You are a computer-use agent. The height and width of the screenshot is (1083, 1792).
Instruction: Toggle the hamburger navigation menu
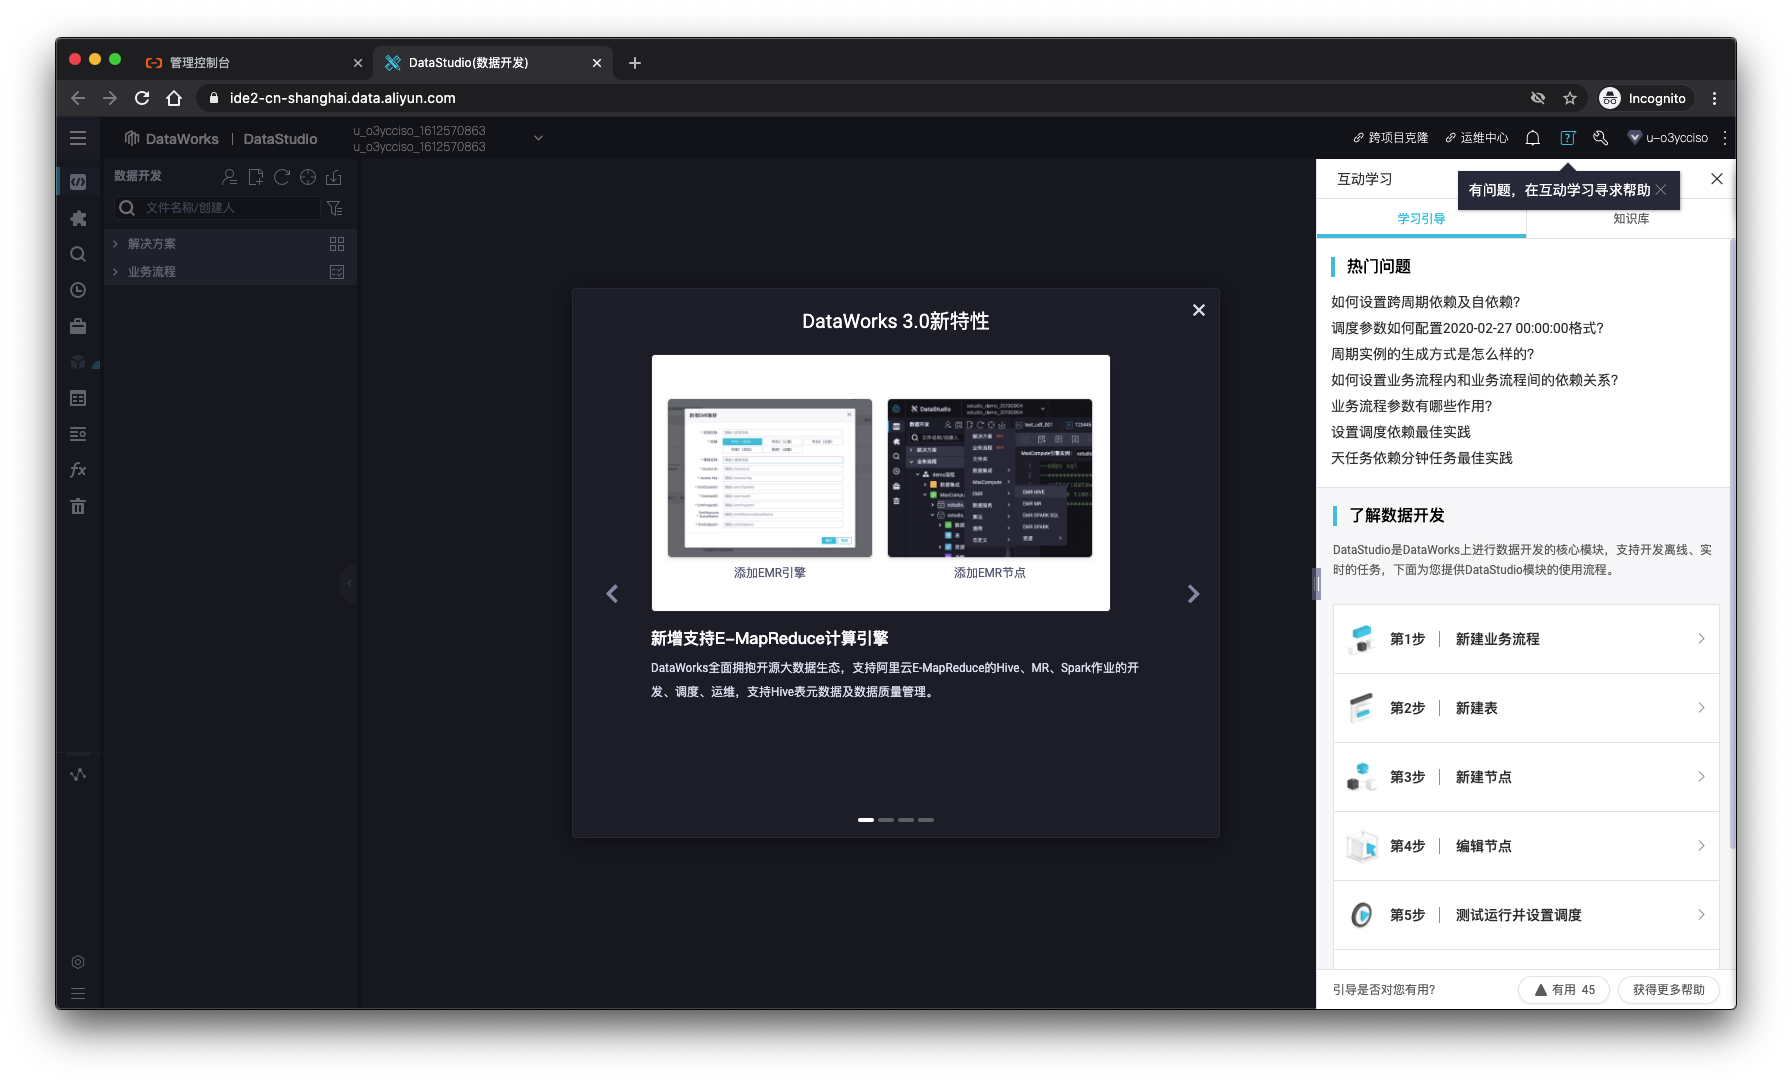78,138
